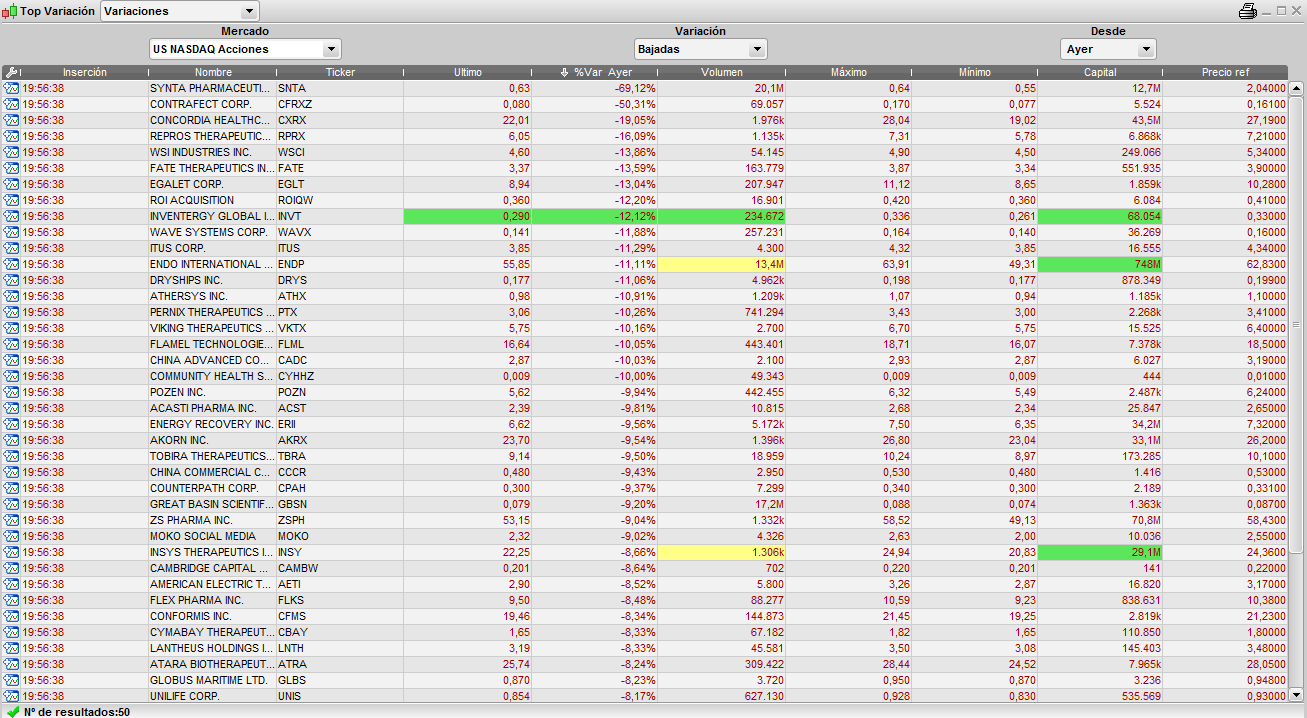
Task: Click the printer icon
Action: [x=1247, y=11]
